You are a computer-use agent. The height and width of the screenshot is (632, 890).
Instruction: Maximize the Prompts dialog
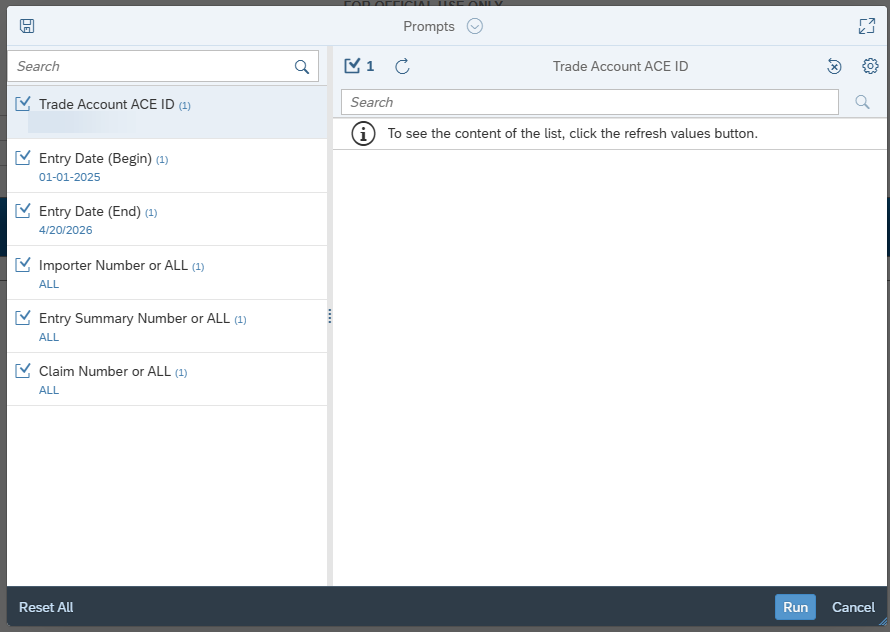pyautogui.click(x=867, y=26)
